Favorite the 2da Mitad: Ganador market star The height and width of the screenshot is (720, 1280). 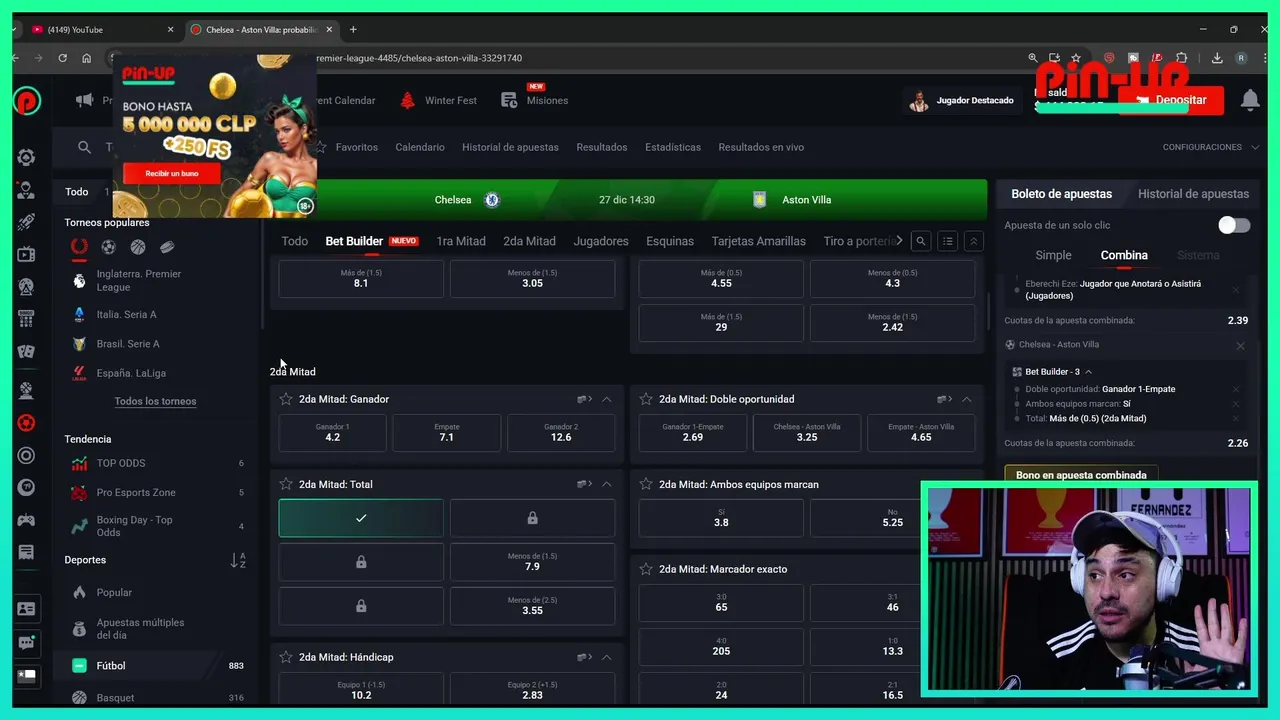286,399
